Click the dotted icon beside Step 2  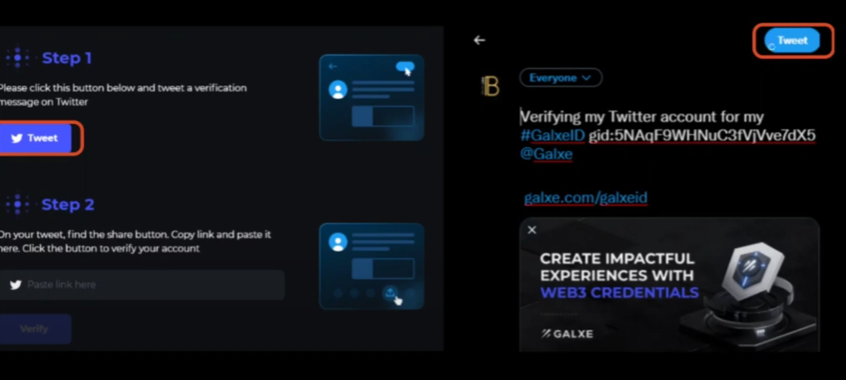click(17, 204)
